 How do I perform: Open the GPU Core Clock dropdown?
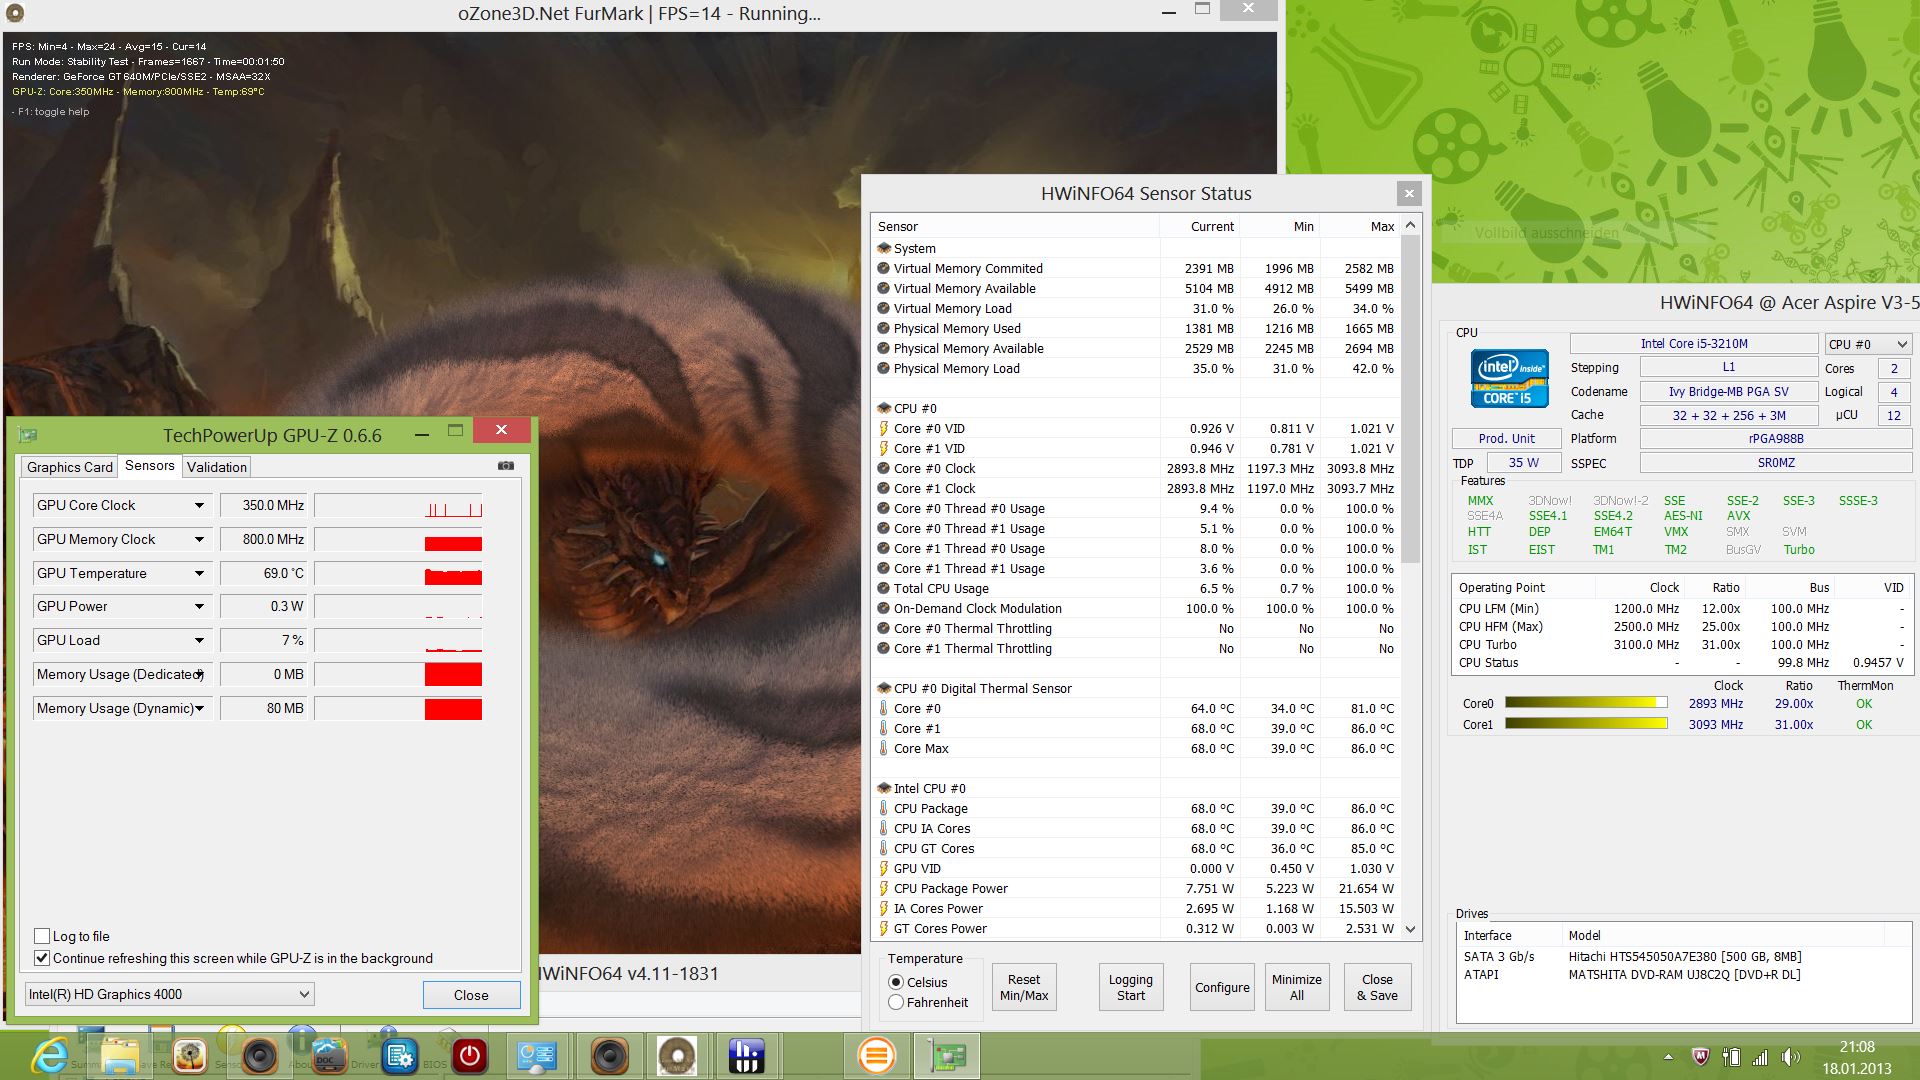coord(199,506)
